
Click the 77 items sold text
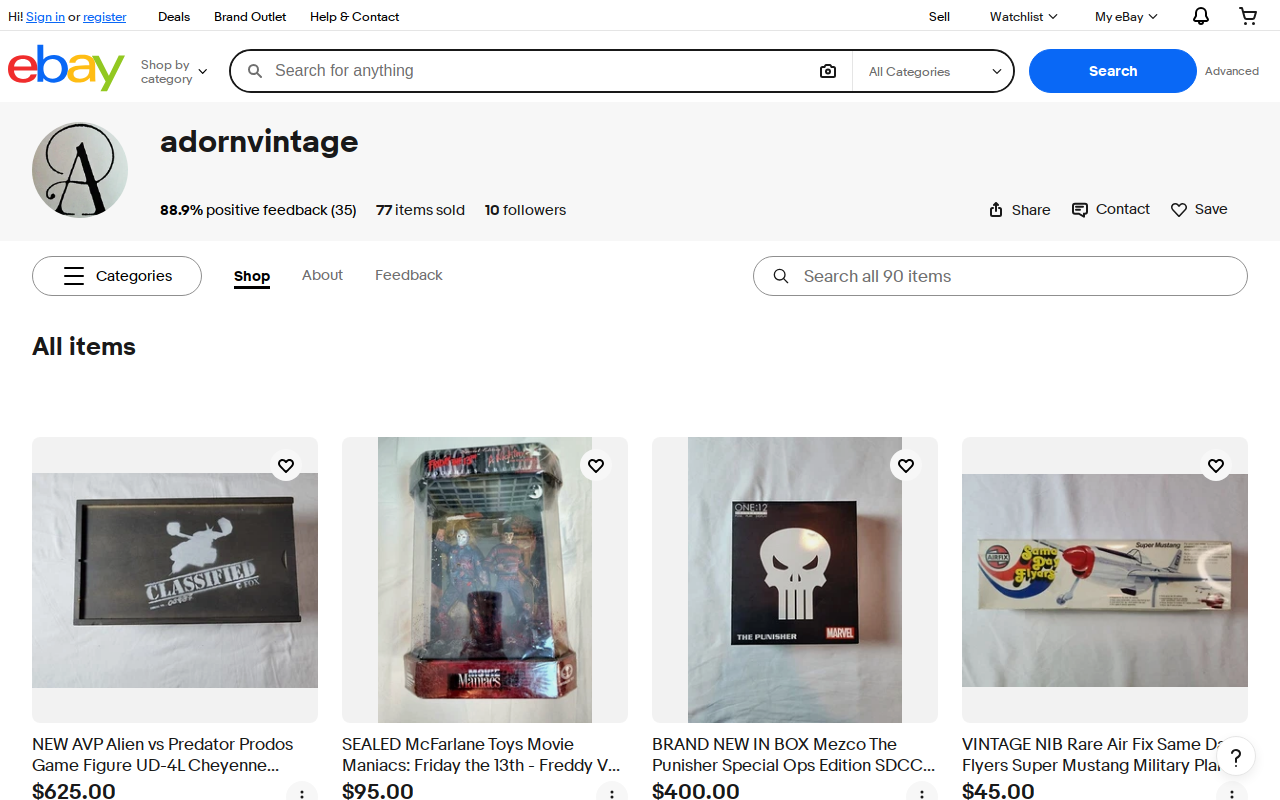(420, 210)
